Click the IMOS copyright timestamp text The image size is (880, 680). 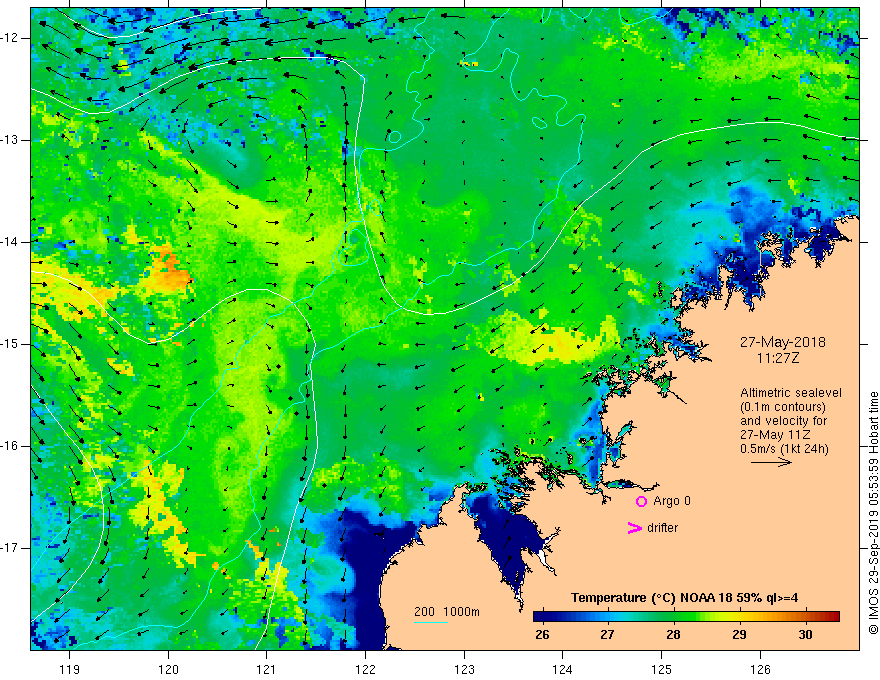click(873, 513)
